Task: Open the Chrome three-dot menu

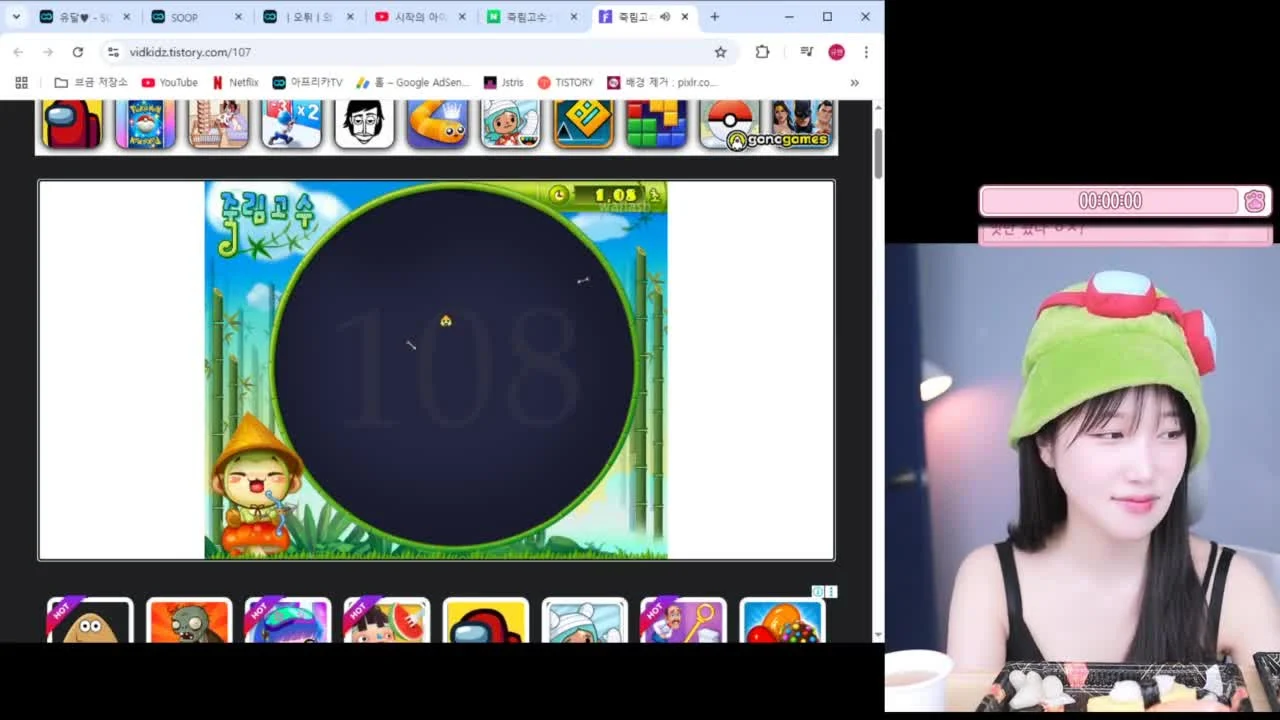Action: pos(866,52)
